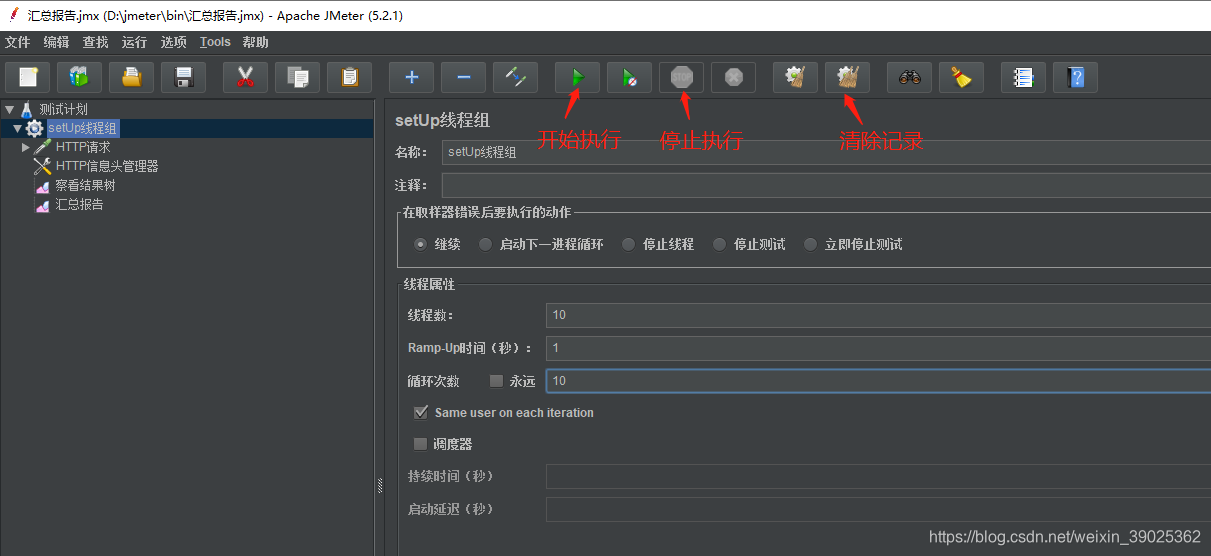Start the test with green play icon
This screenshot has width=1211, height=556.
(577, 77)
